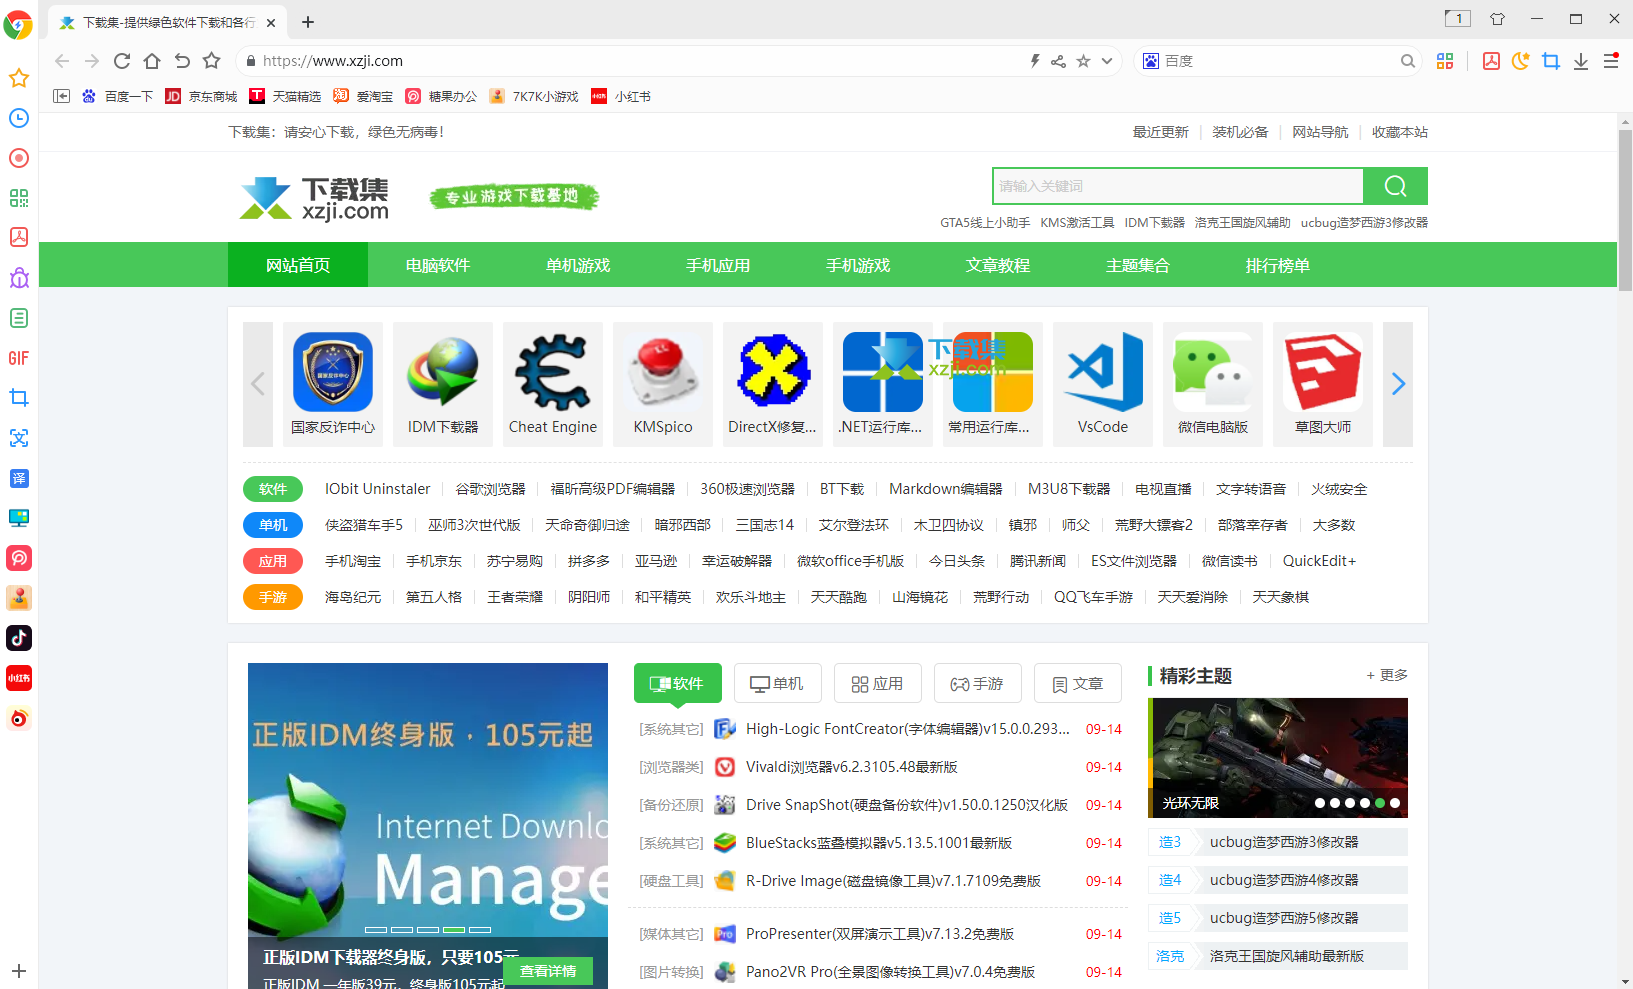Bookmark page with star icon beside home
Screen dimensions: 1633x989
coord(211,61)
